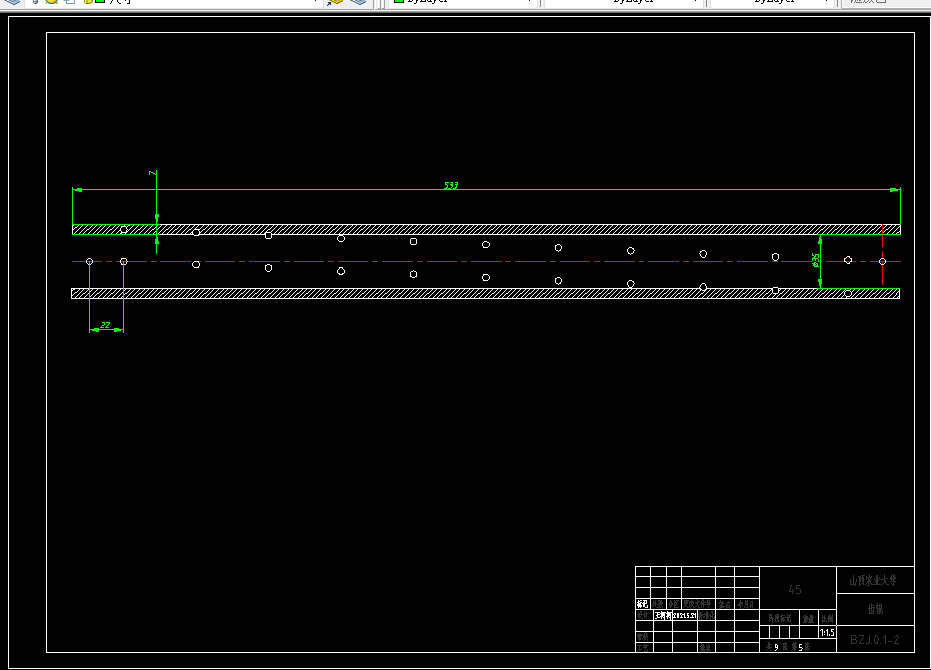
Task: Select the red horizontal centerline
Action: coord(486,261)
